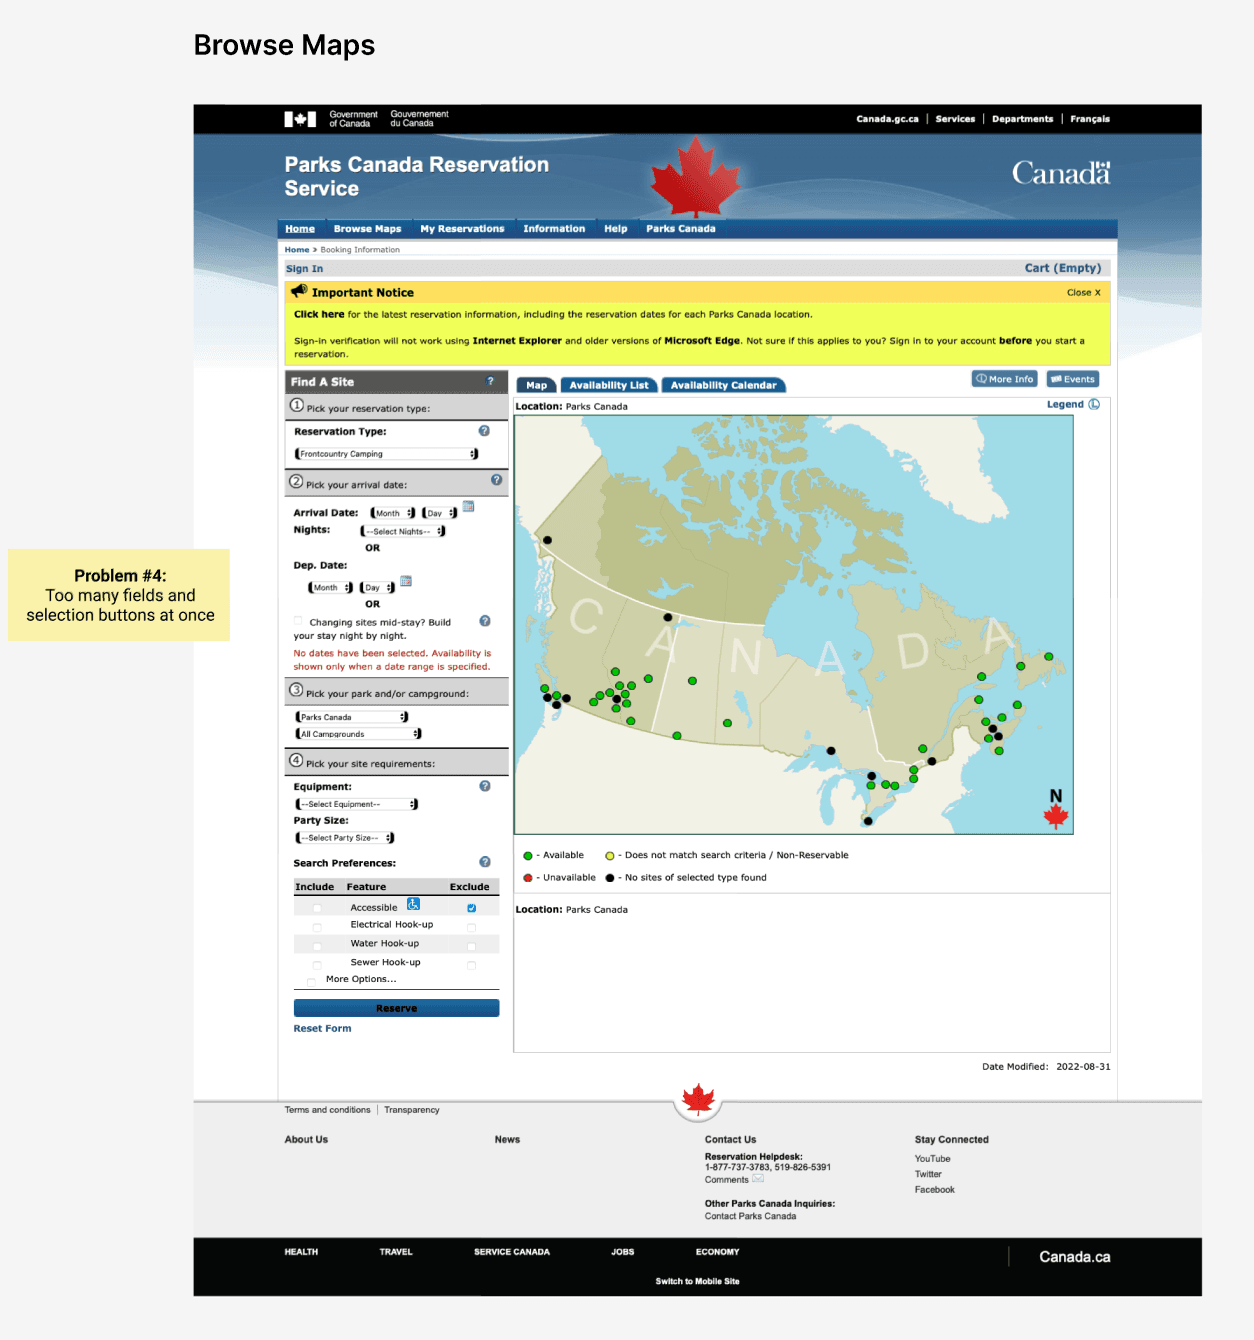
Task: Open the Frontcountry Camping reservation type dropdown
Action: coord(386,454)
